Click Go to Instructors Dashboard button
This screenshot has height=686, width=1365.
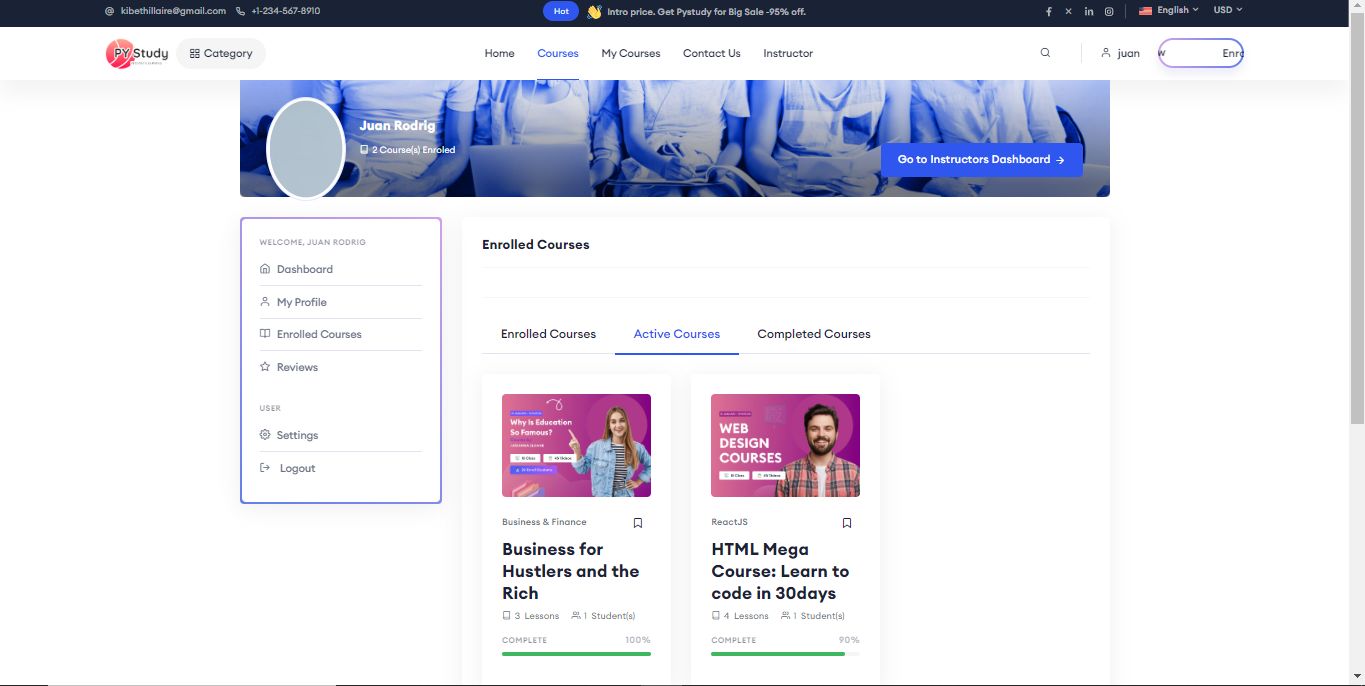click(x=981, y=159)
